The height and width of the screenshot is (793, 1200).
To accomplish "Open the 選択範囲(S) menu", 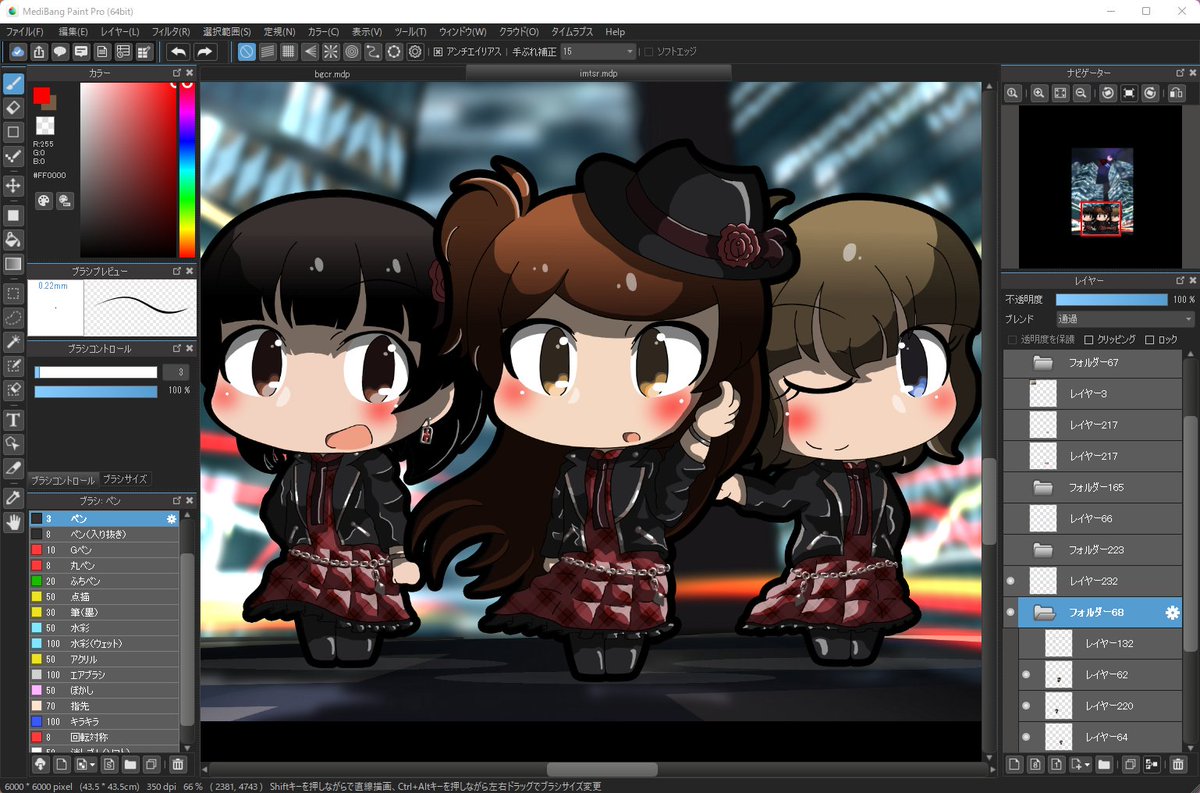I will [x=227, y=32].
